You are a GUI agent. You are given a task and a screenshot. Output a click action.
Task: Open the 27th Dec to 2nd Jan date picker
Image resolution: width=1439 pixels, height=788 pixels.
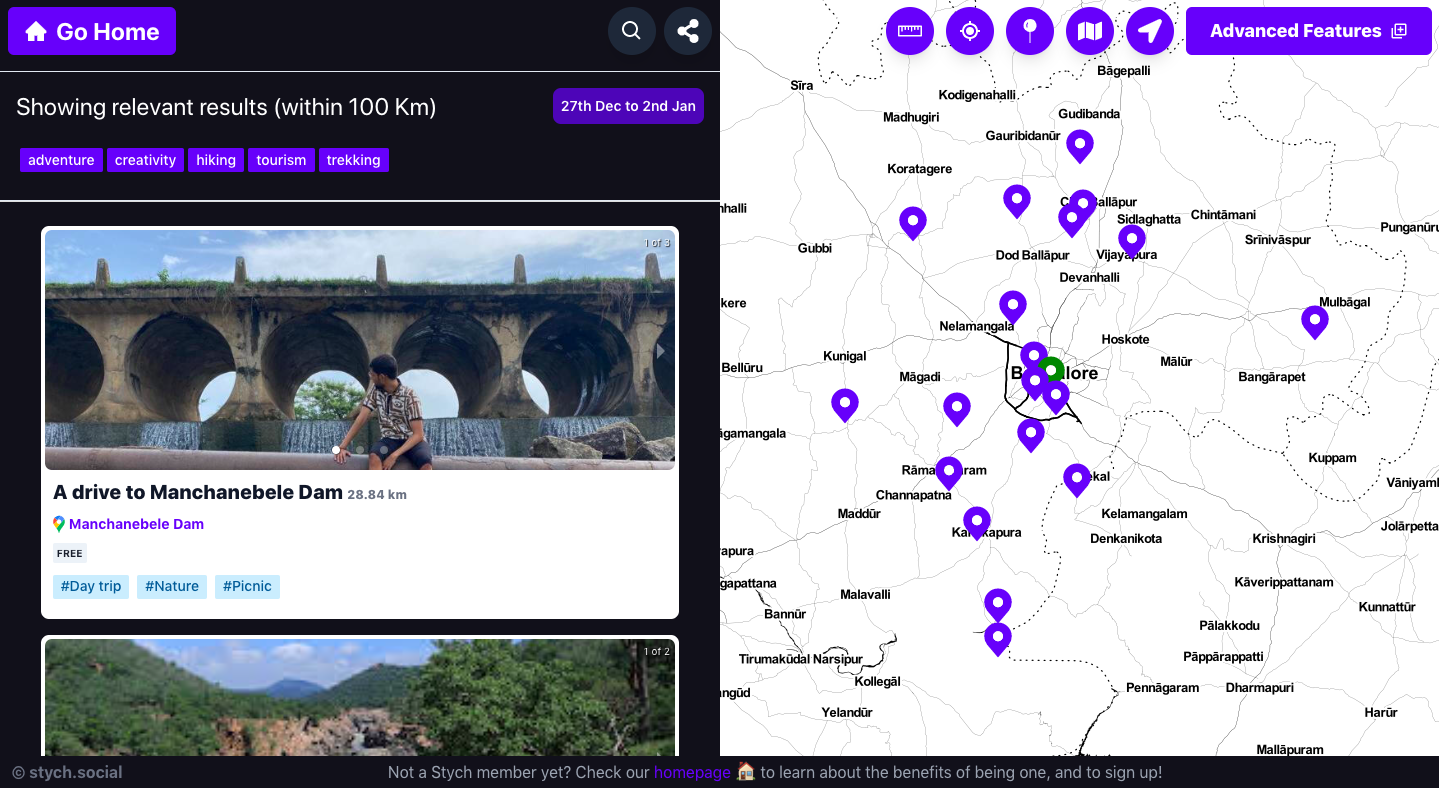tap(628, 106)
